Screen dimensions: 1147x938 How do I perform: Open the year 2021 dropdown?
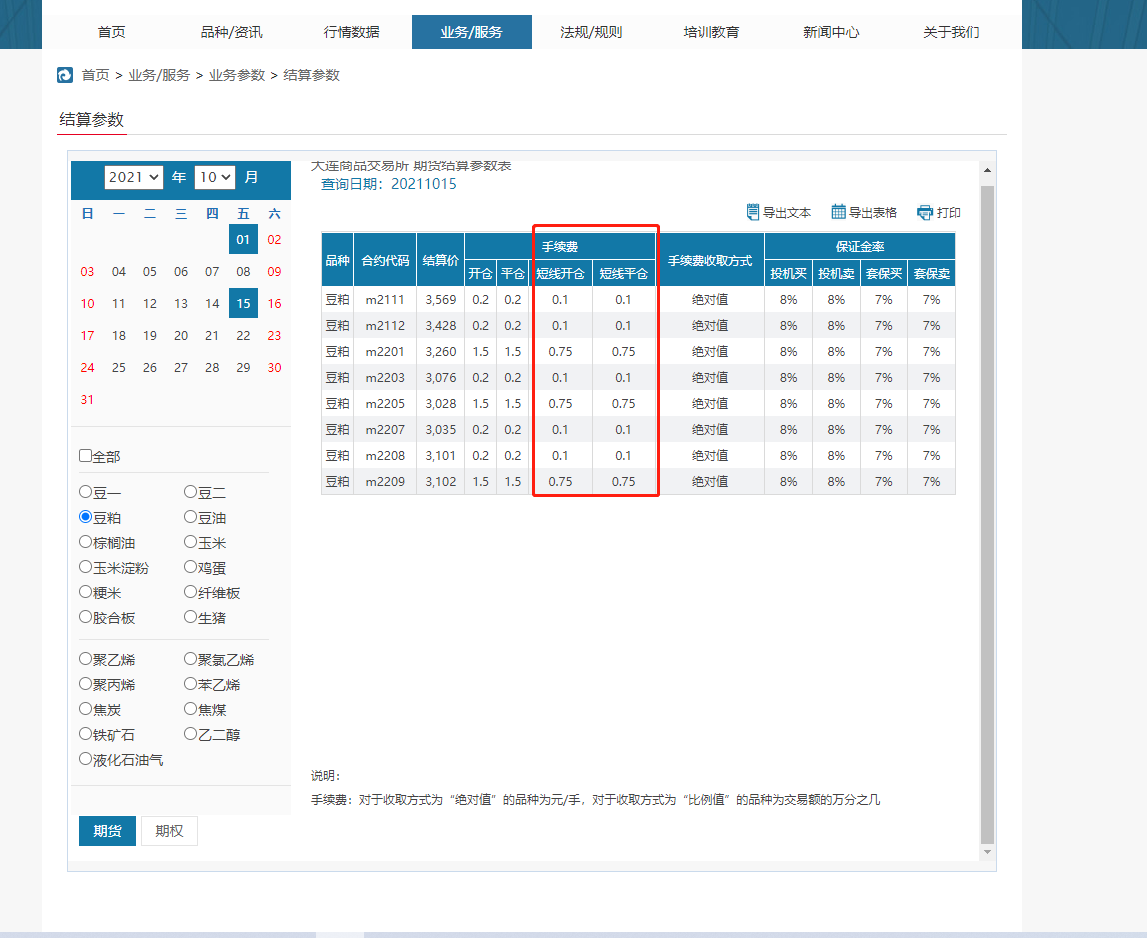click(134, 177)
